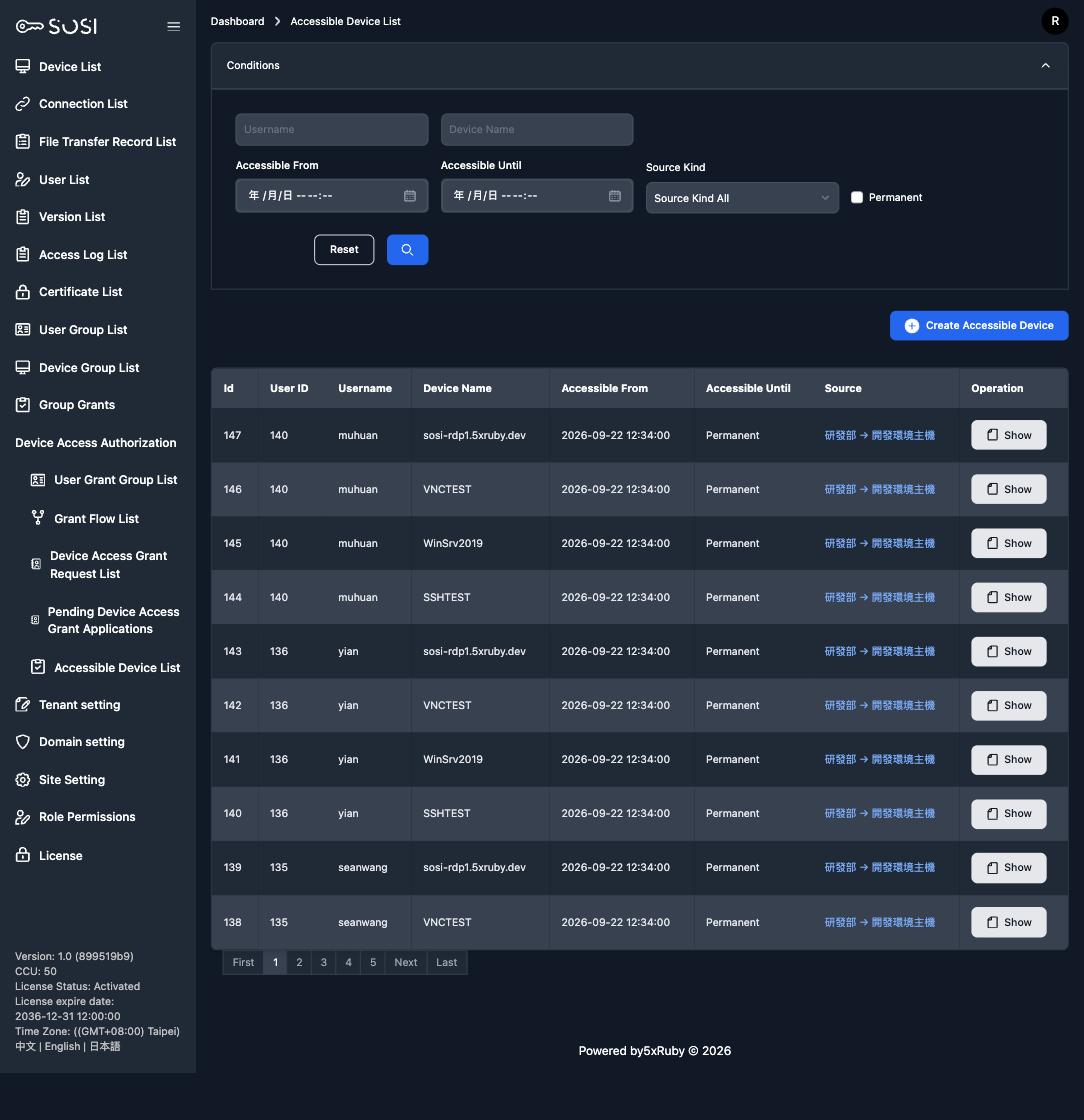Screen dimensions: 1084x1120
Task: Click Show button for Id 143
Action: (x=1008, y=651)
